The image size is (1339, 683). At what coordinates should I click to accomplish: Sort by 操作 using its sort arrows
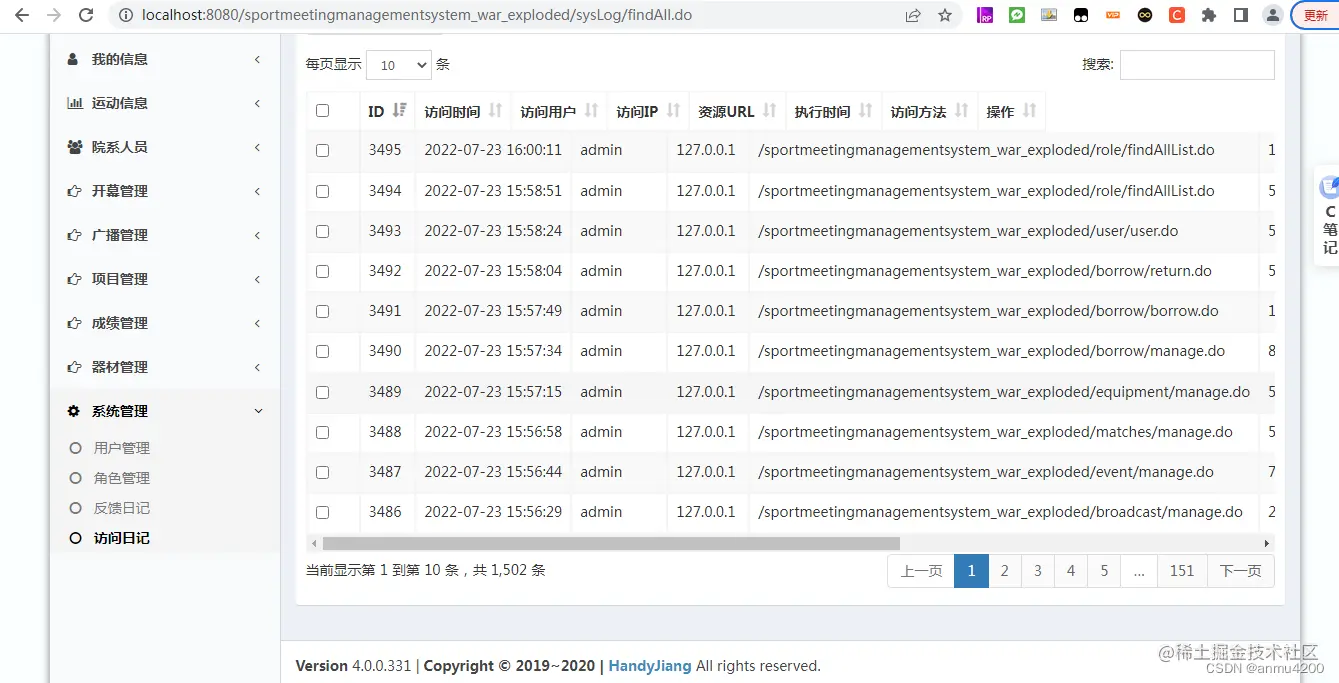1029,111
